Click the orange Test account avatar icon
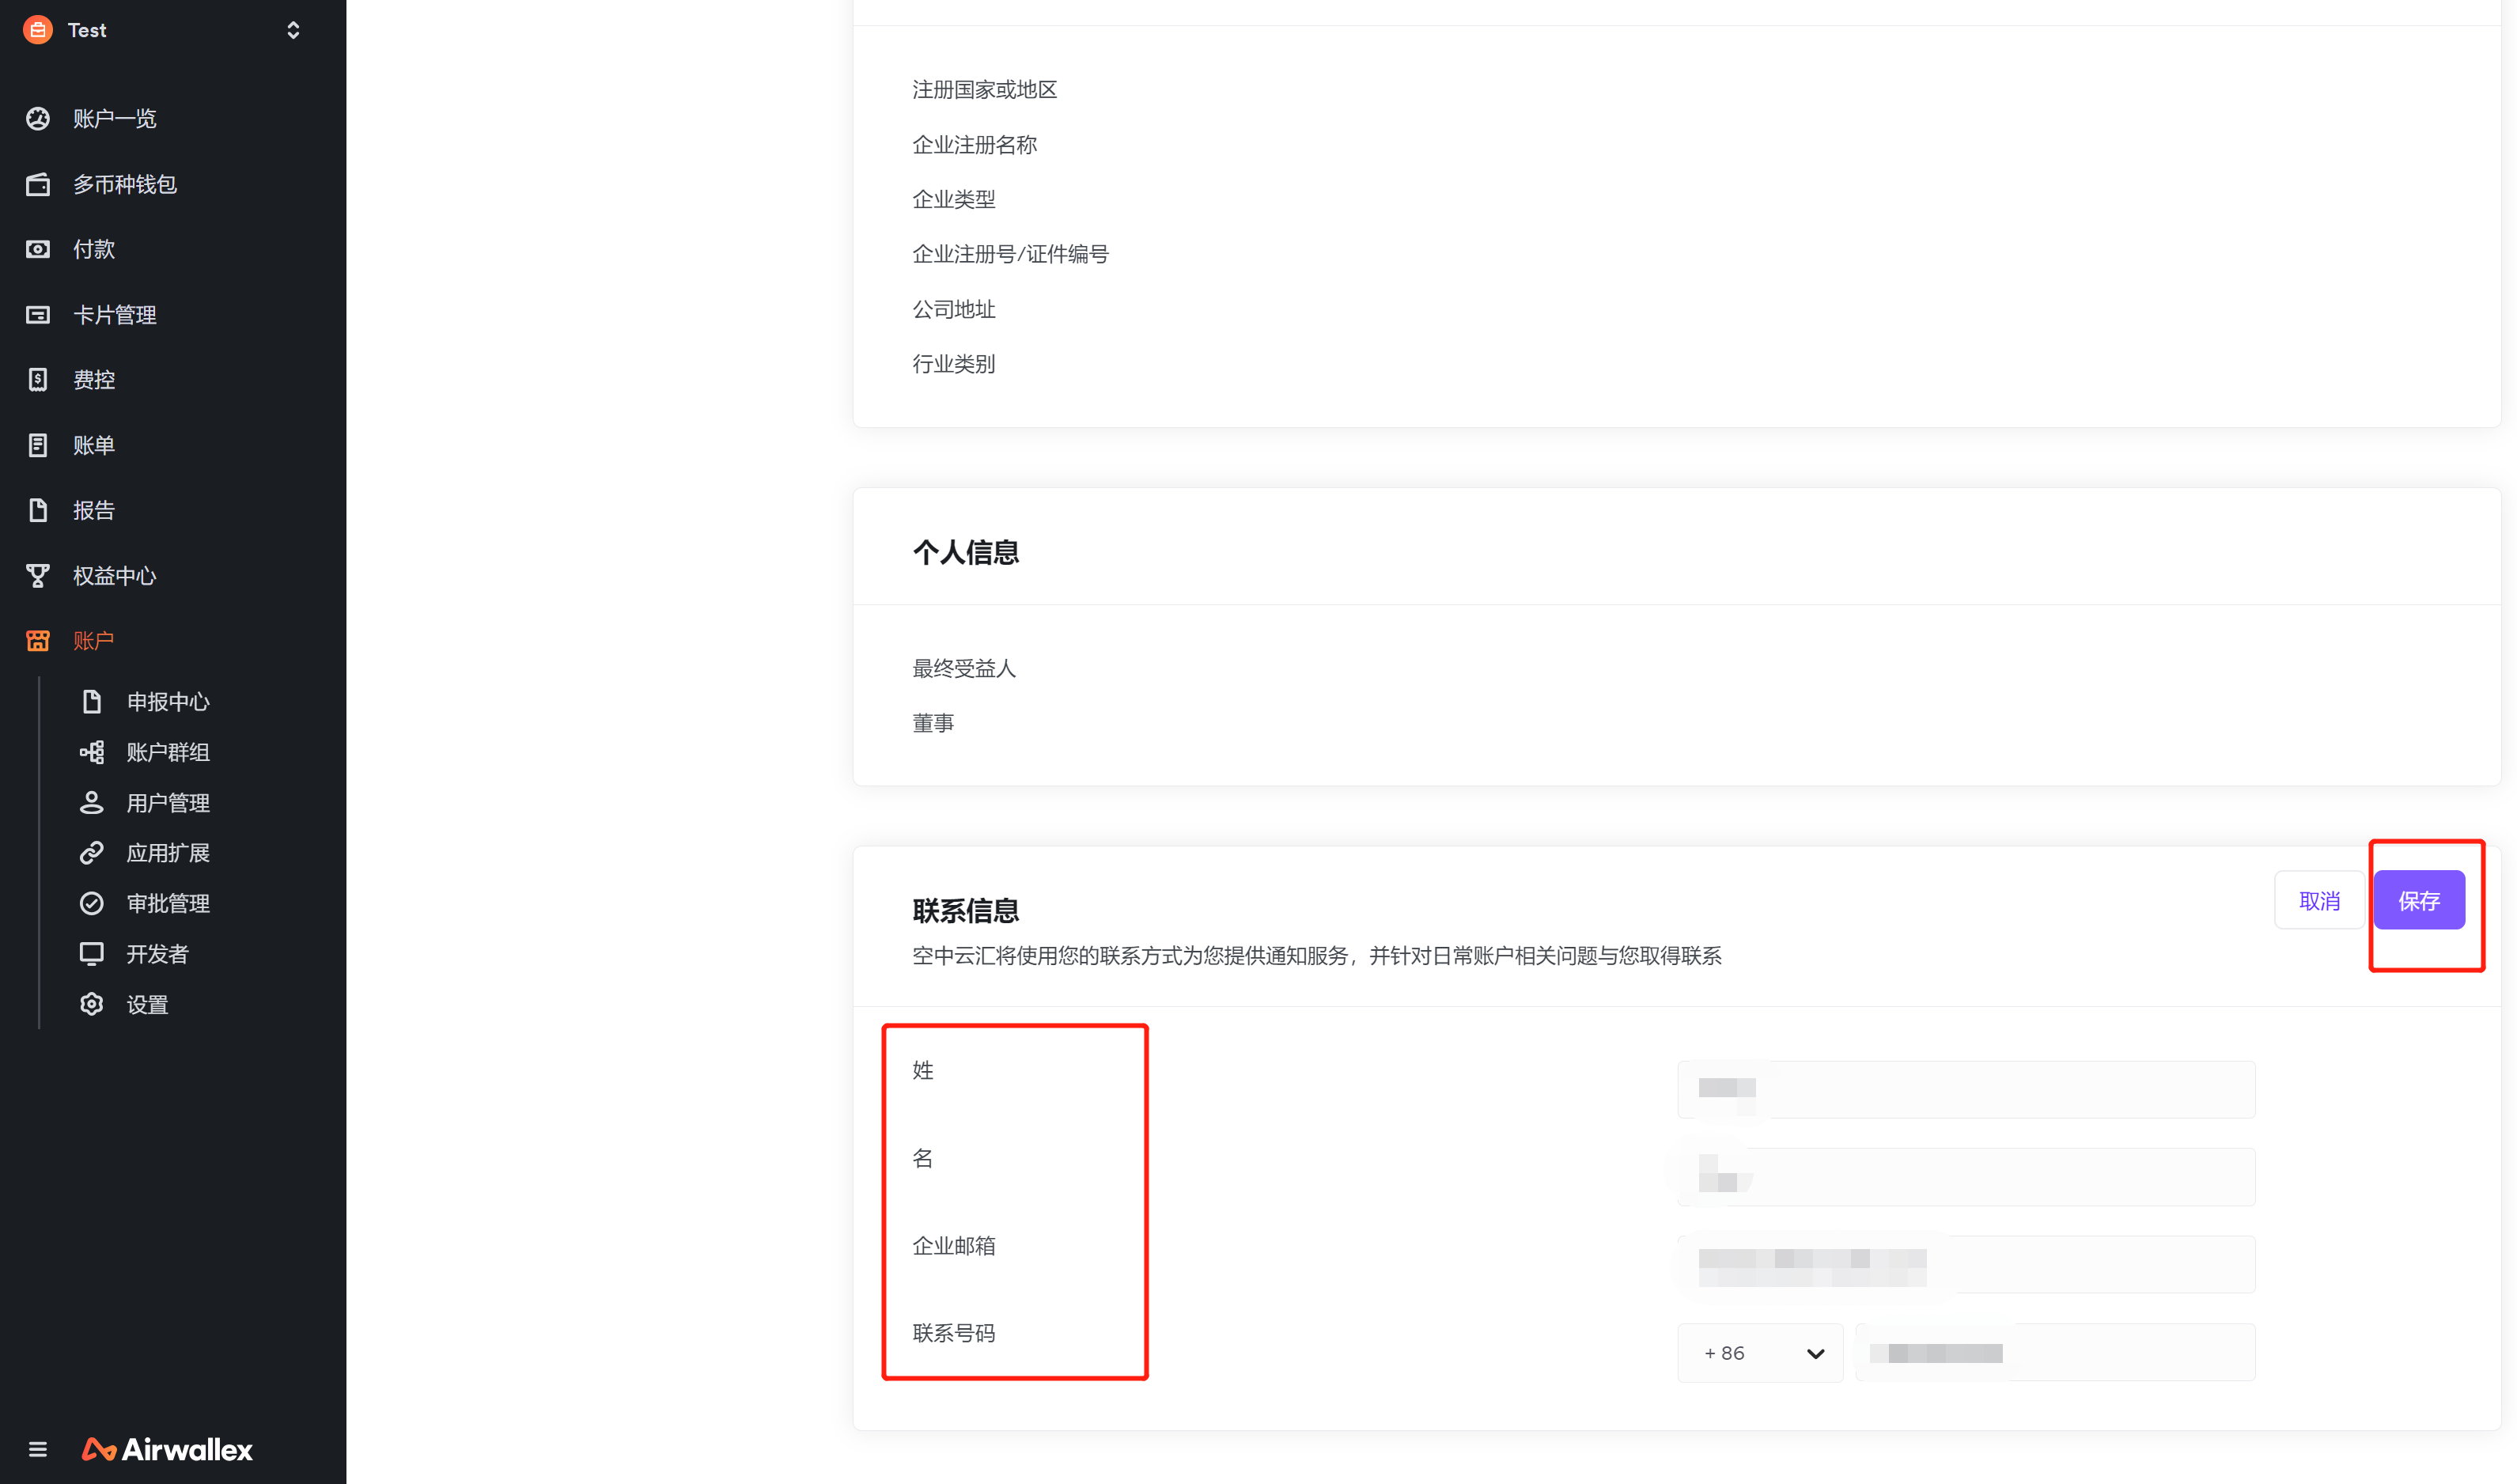Viewport: 2517px width, 1484px height. pos(38,30)
